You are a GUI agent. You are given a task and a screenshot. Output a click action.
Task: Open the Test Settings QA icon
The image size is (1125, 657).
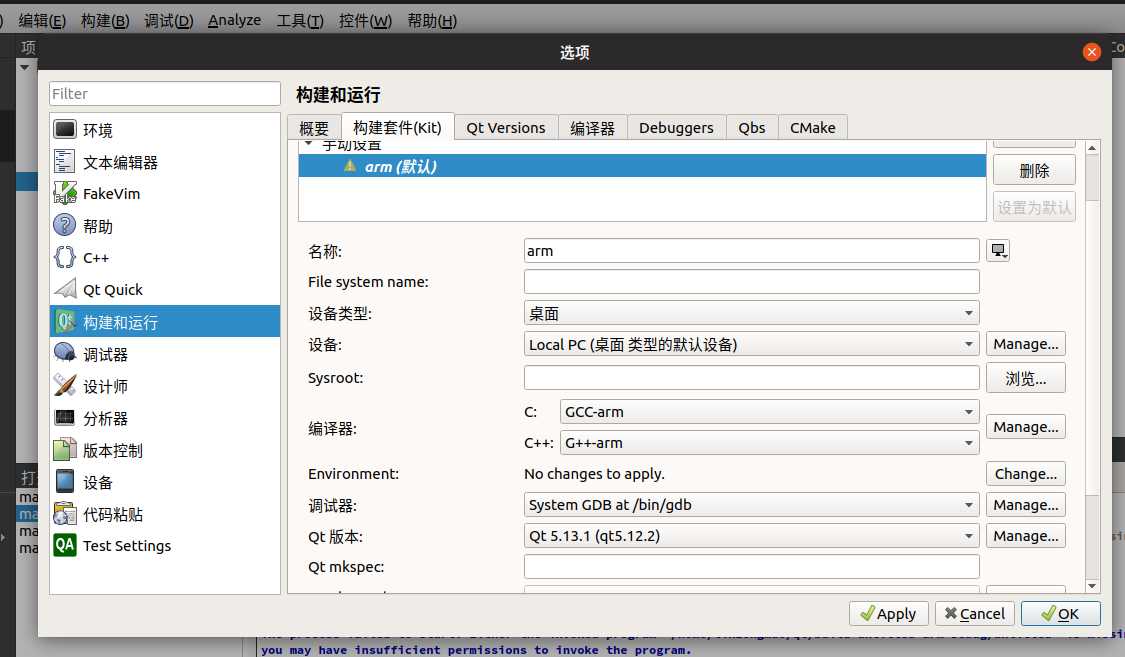65,545
